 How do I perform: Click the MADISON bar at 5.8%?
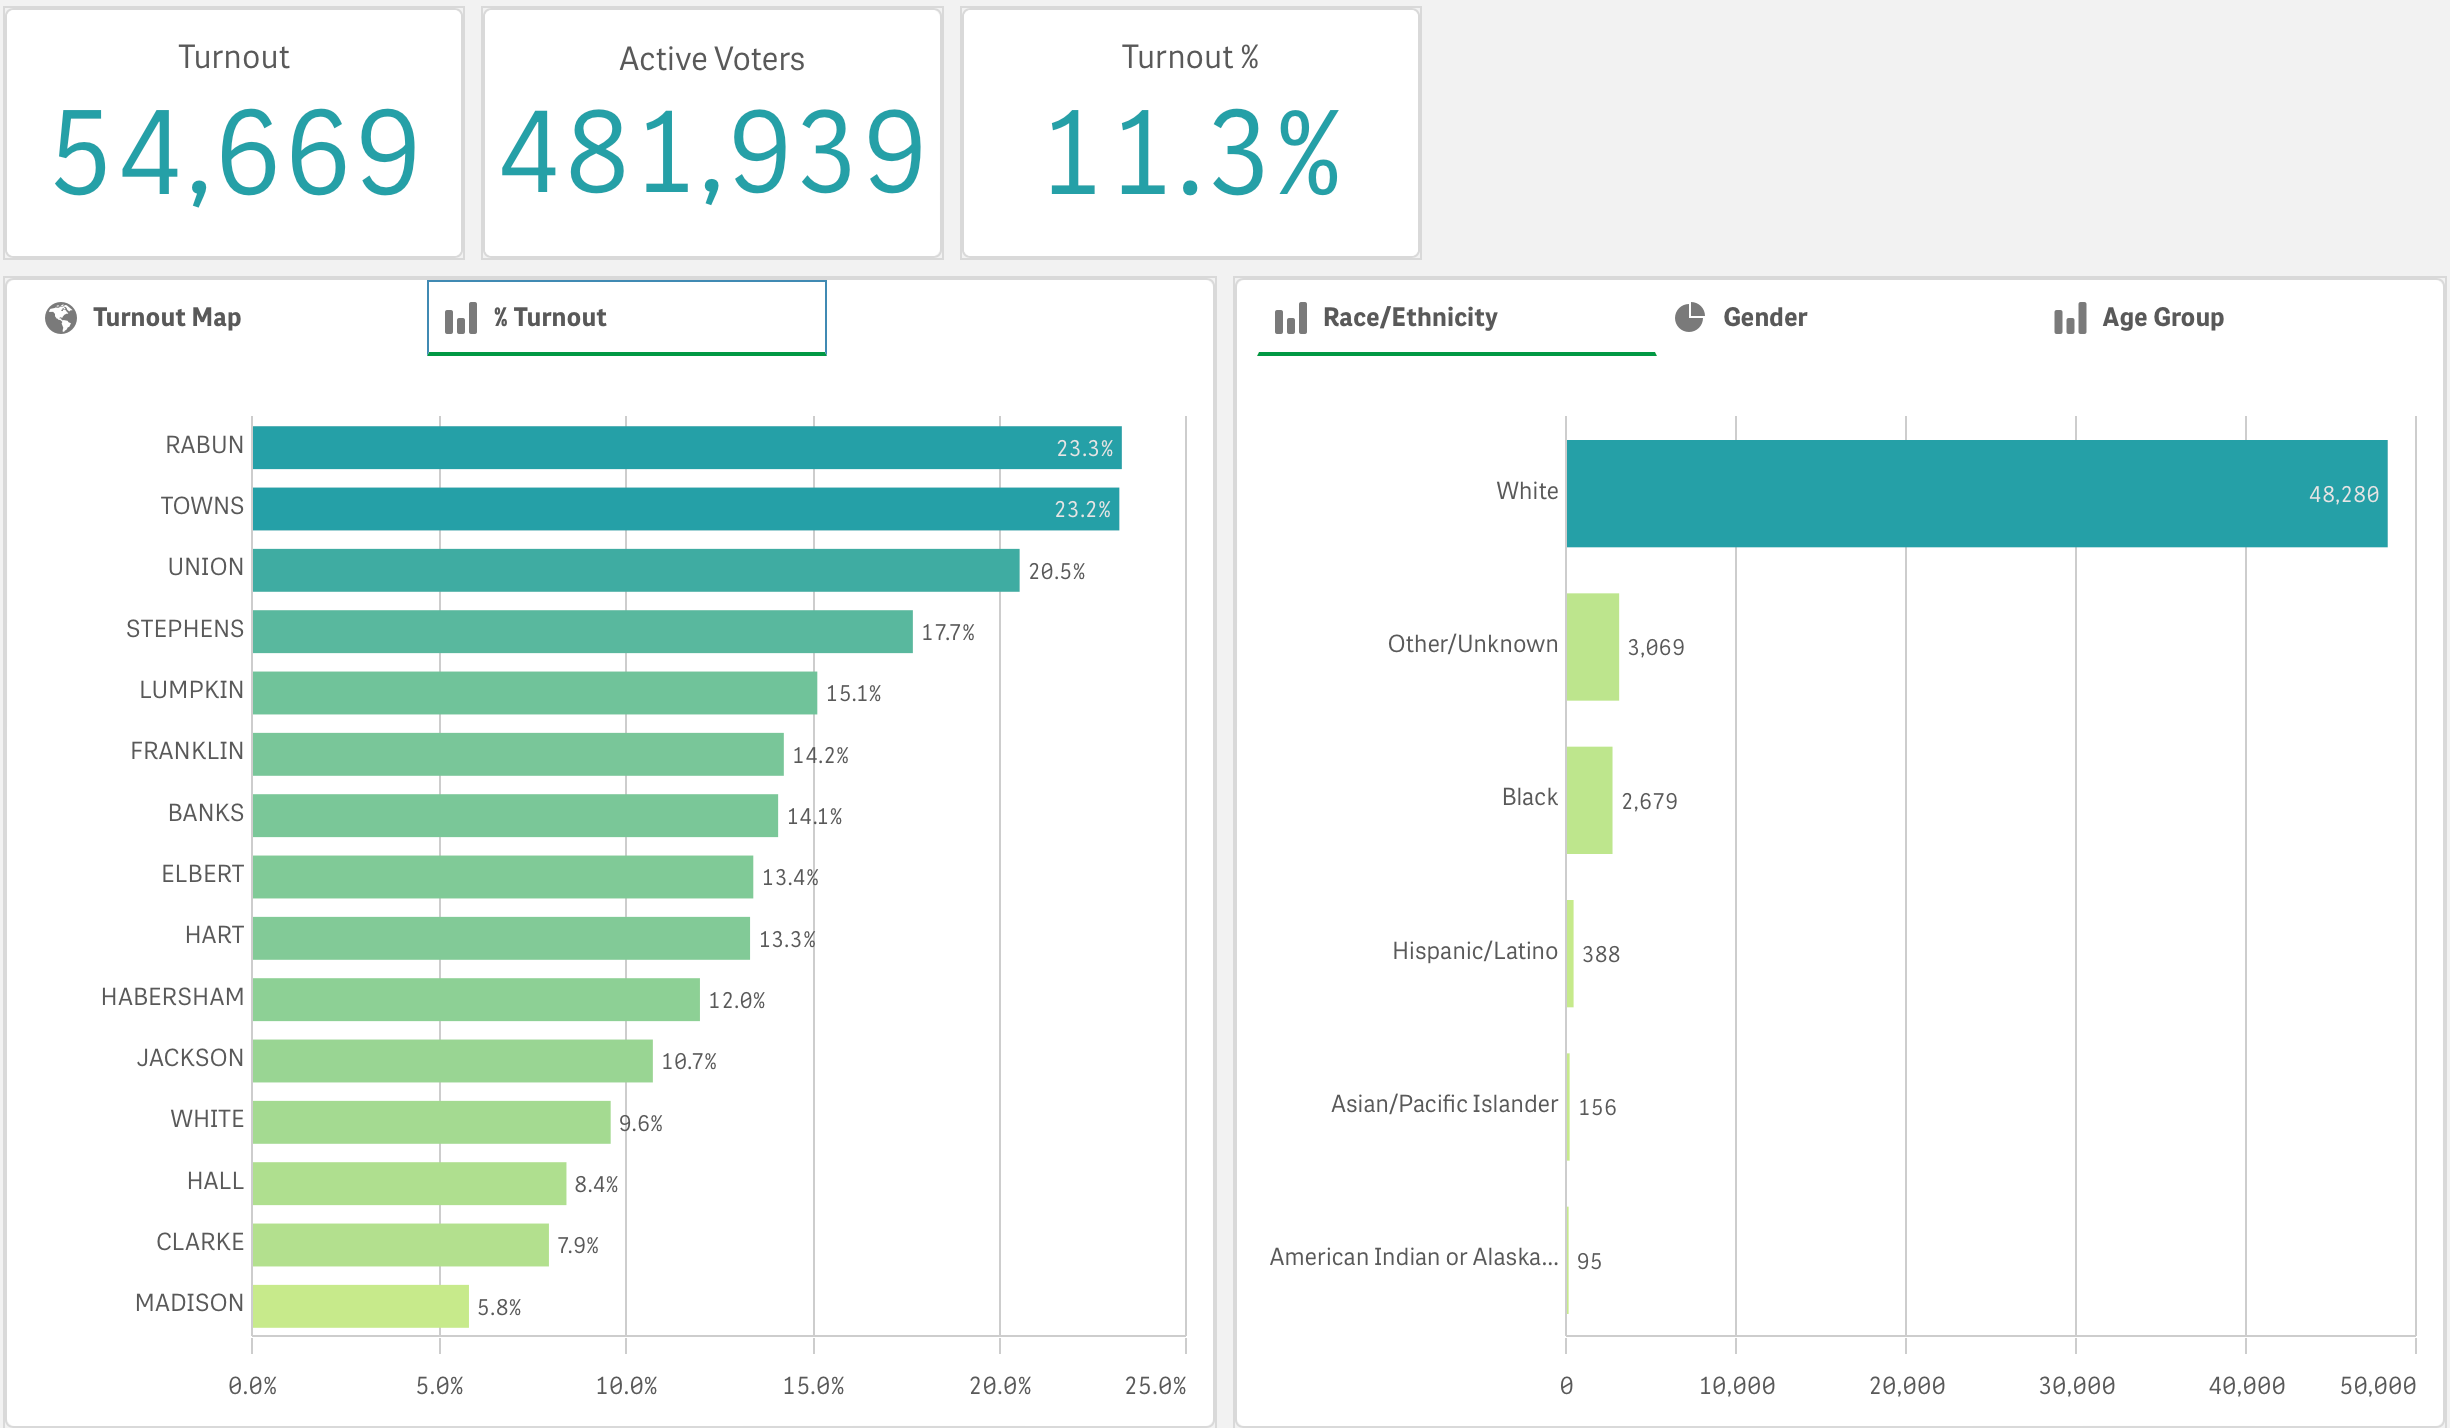point(360,1306)
